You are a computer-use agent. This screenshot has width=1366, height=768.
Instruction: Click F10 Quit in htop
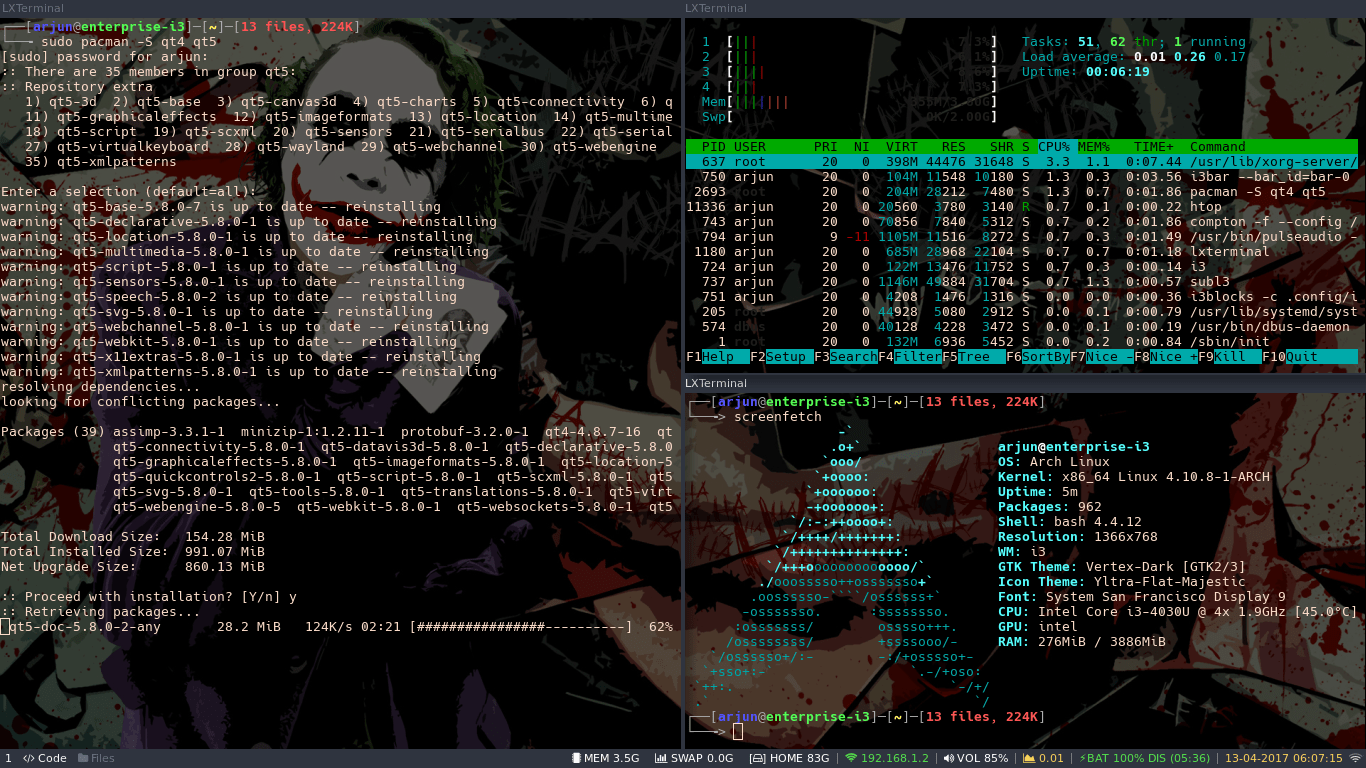(x=1310, y=357)
